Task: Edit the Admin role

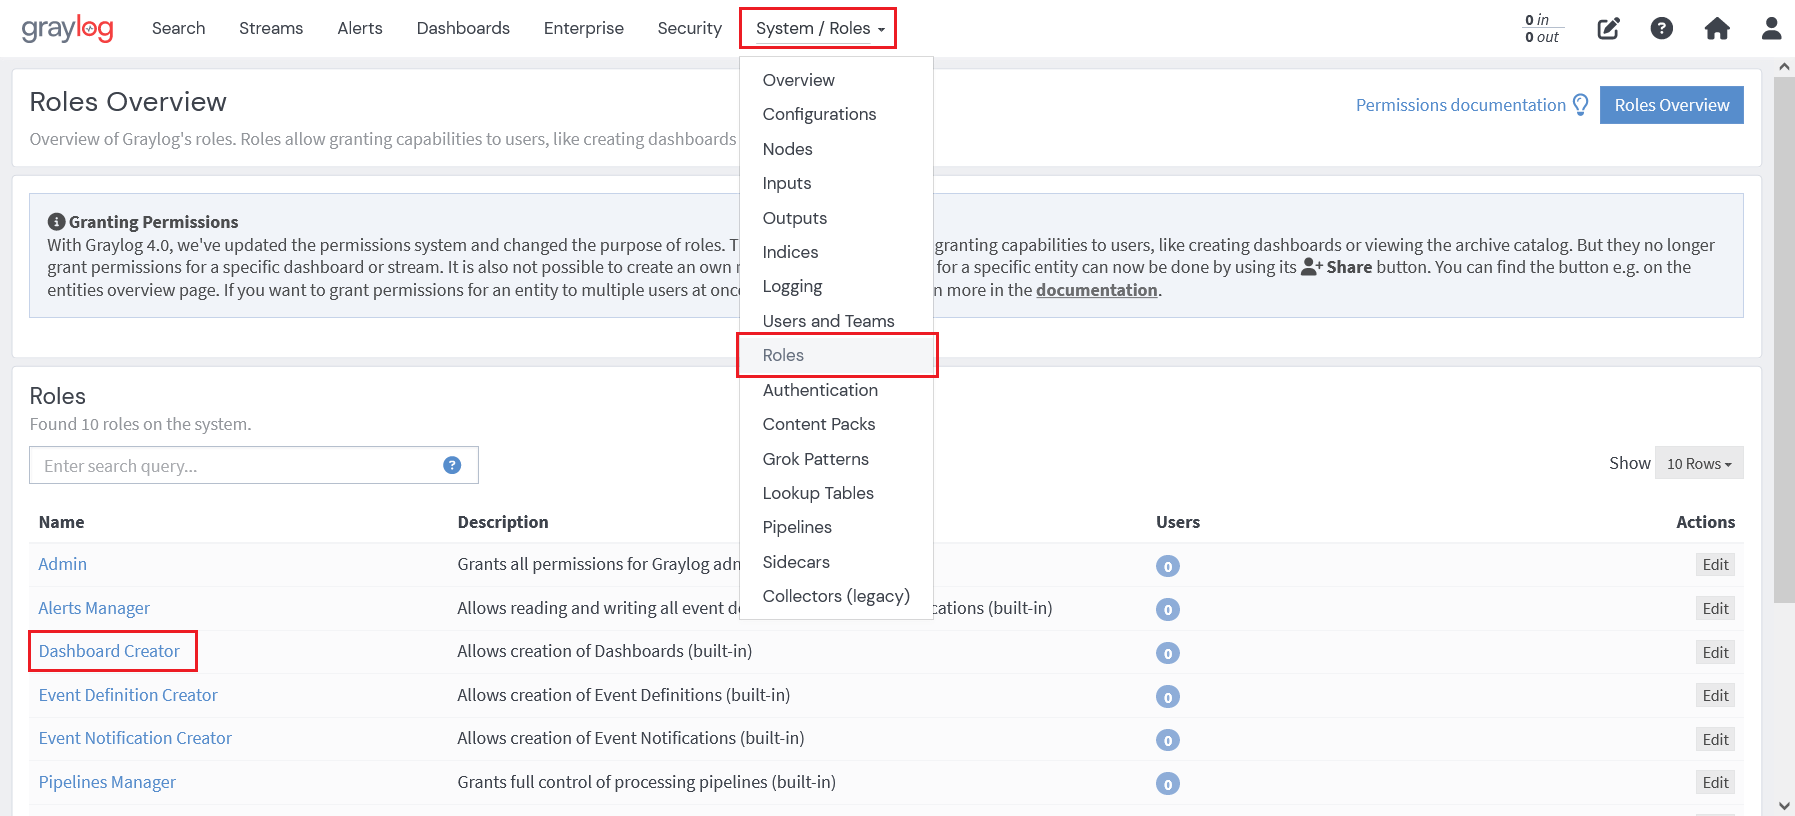Action: [1715, 565]
